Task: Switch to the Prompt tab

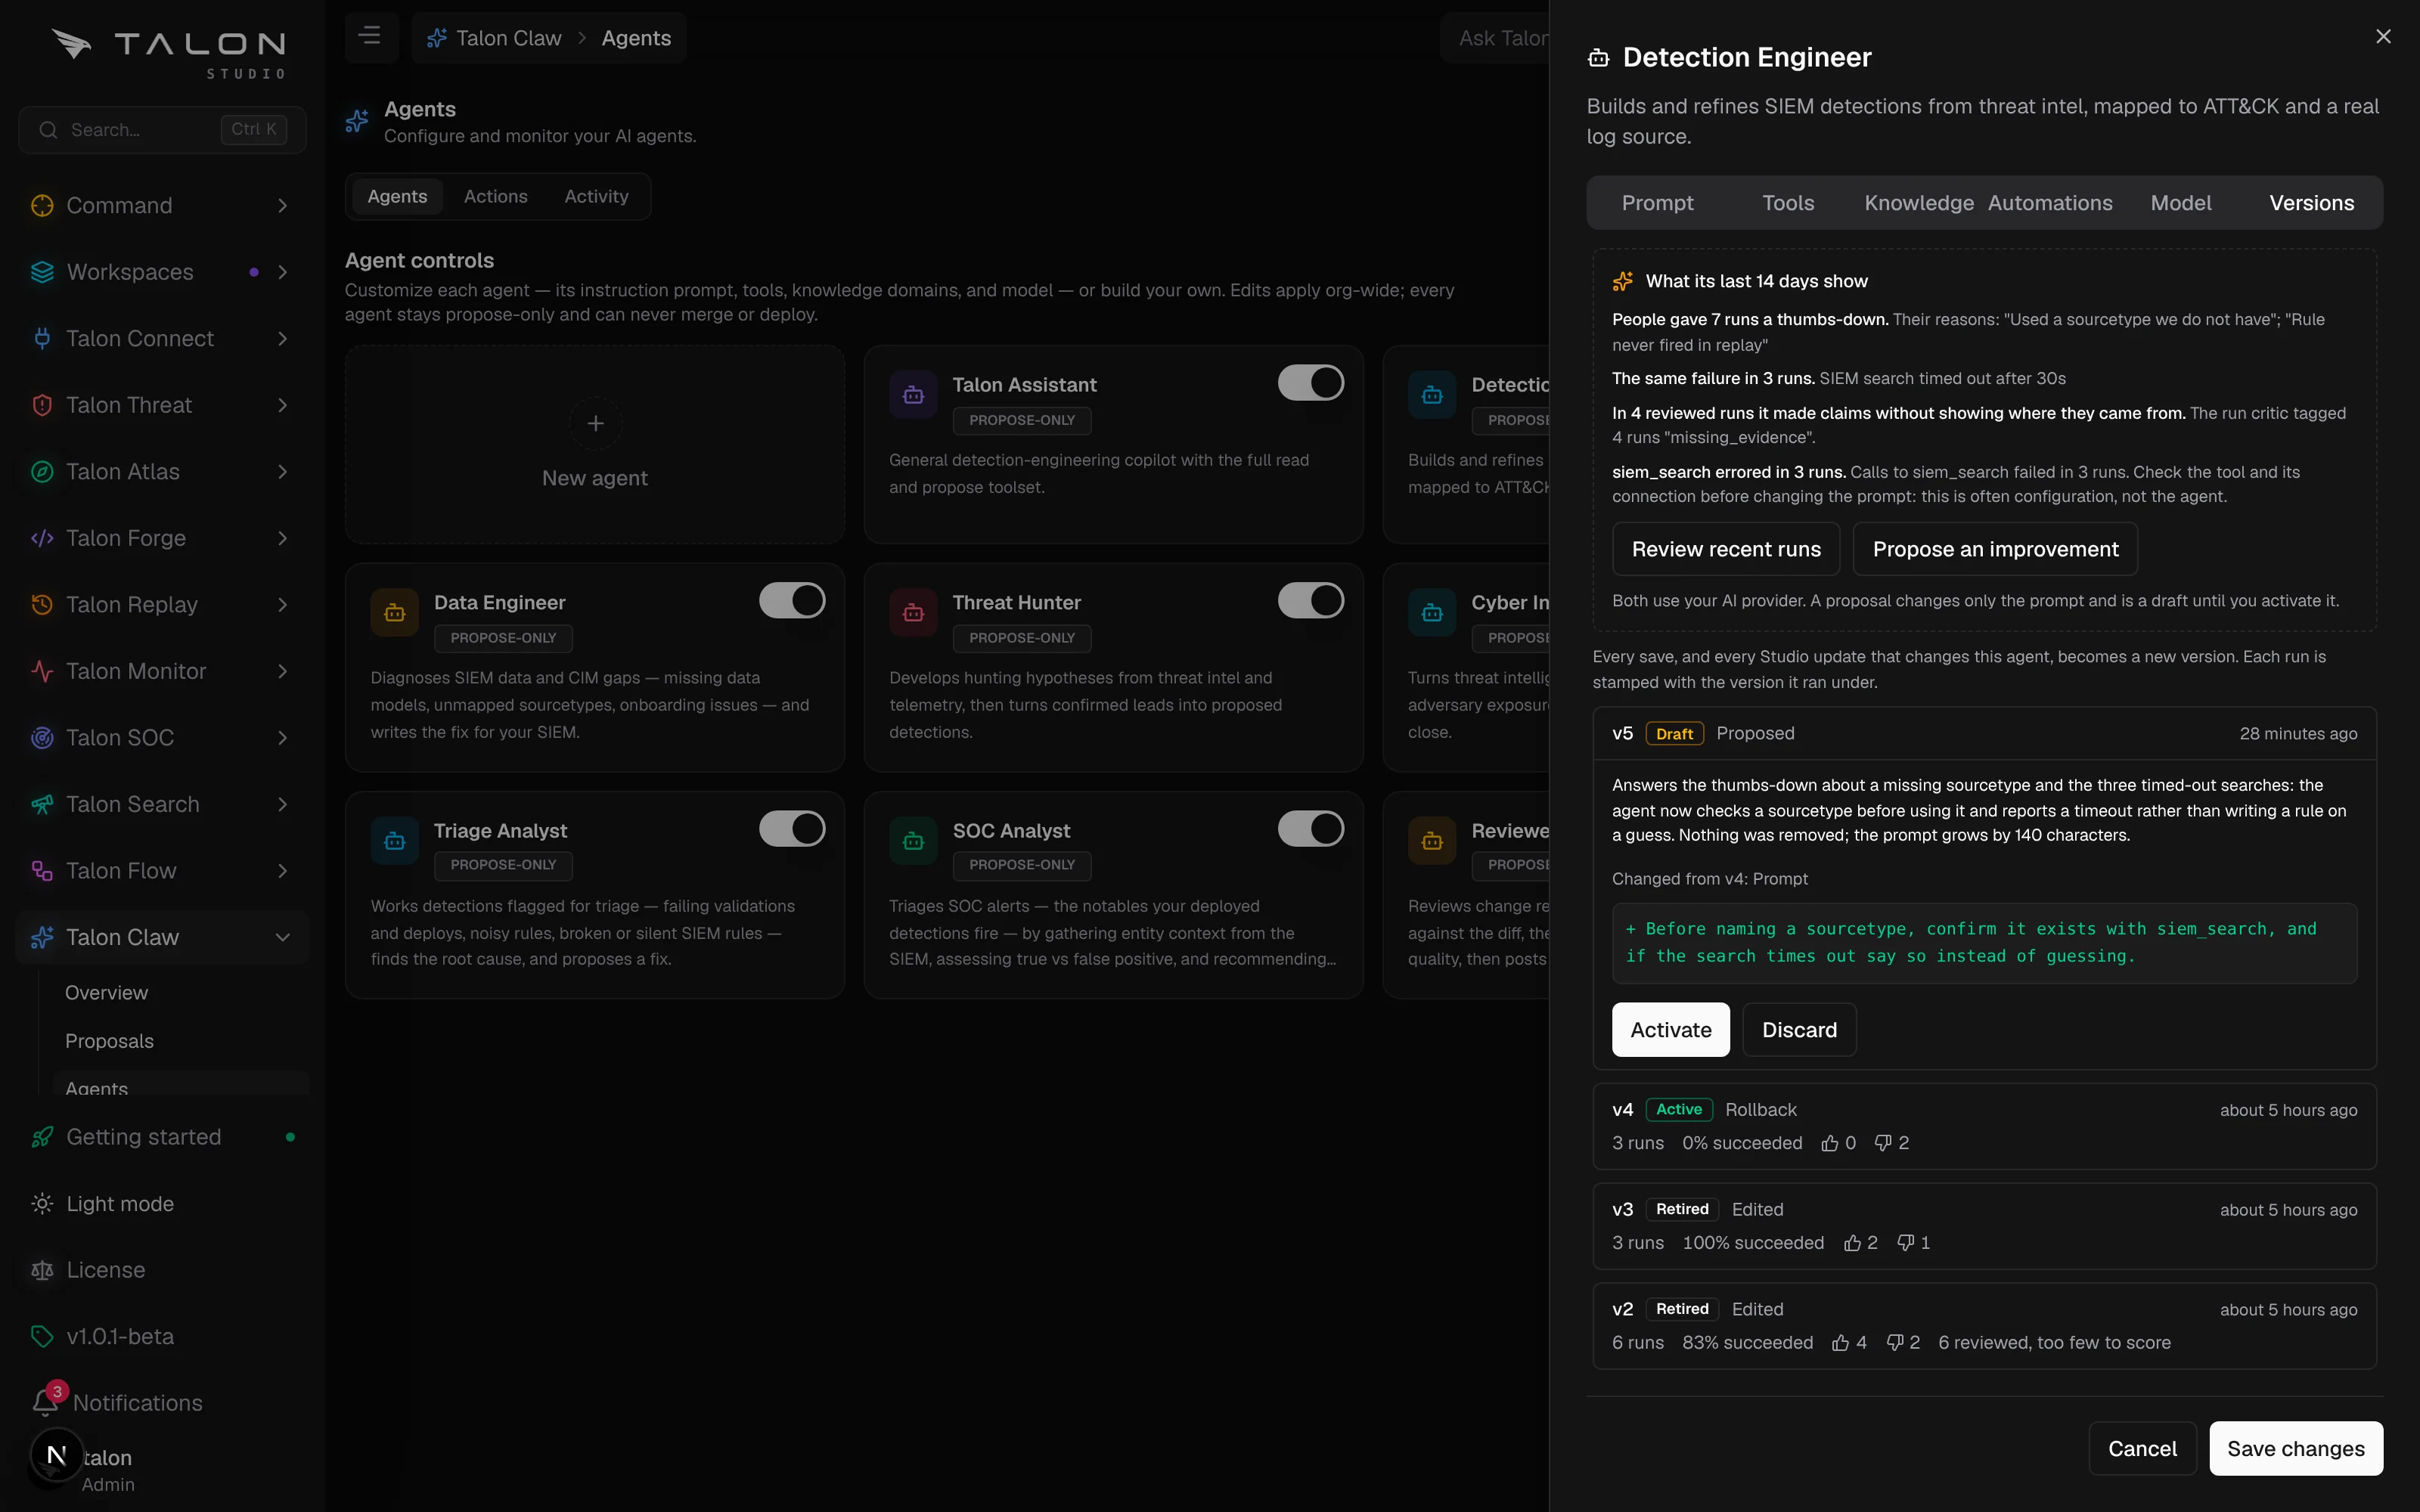Action: [x=1657, y=203]
